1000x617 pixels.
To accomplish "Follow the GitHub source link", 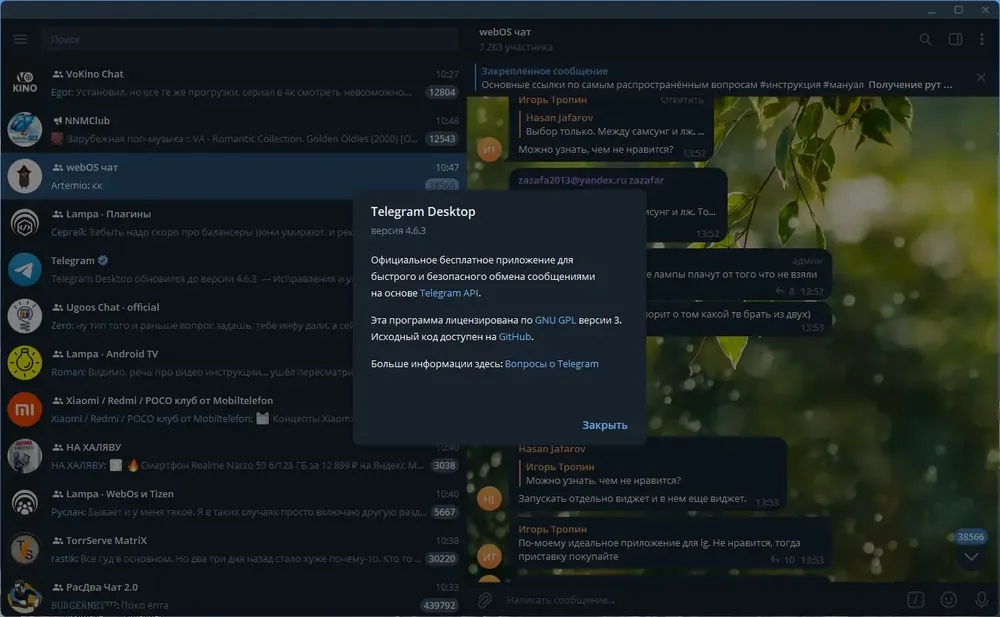I will tap(515, 336).
